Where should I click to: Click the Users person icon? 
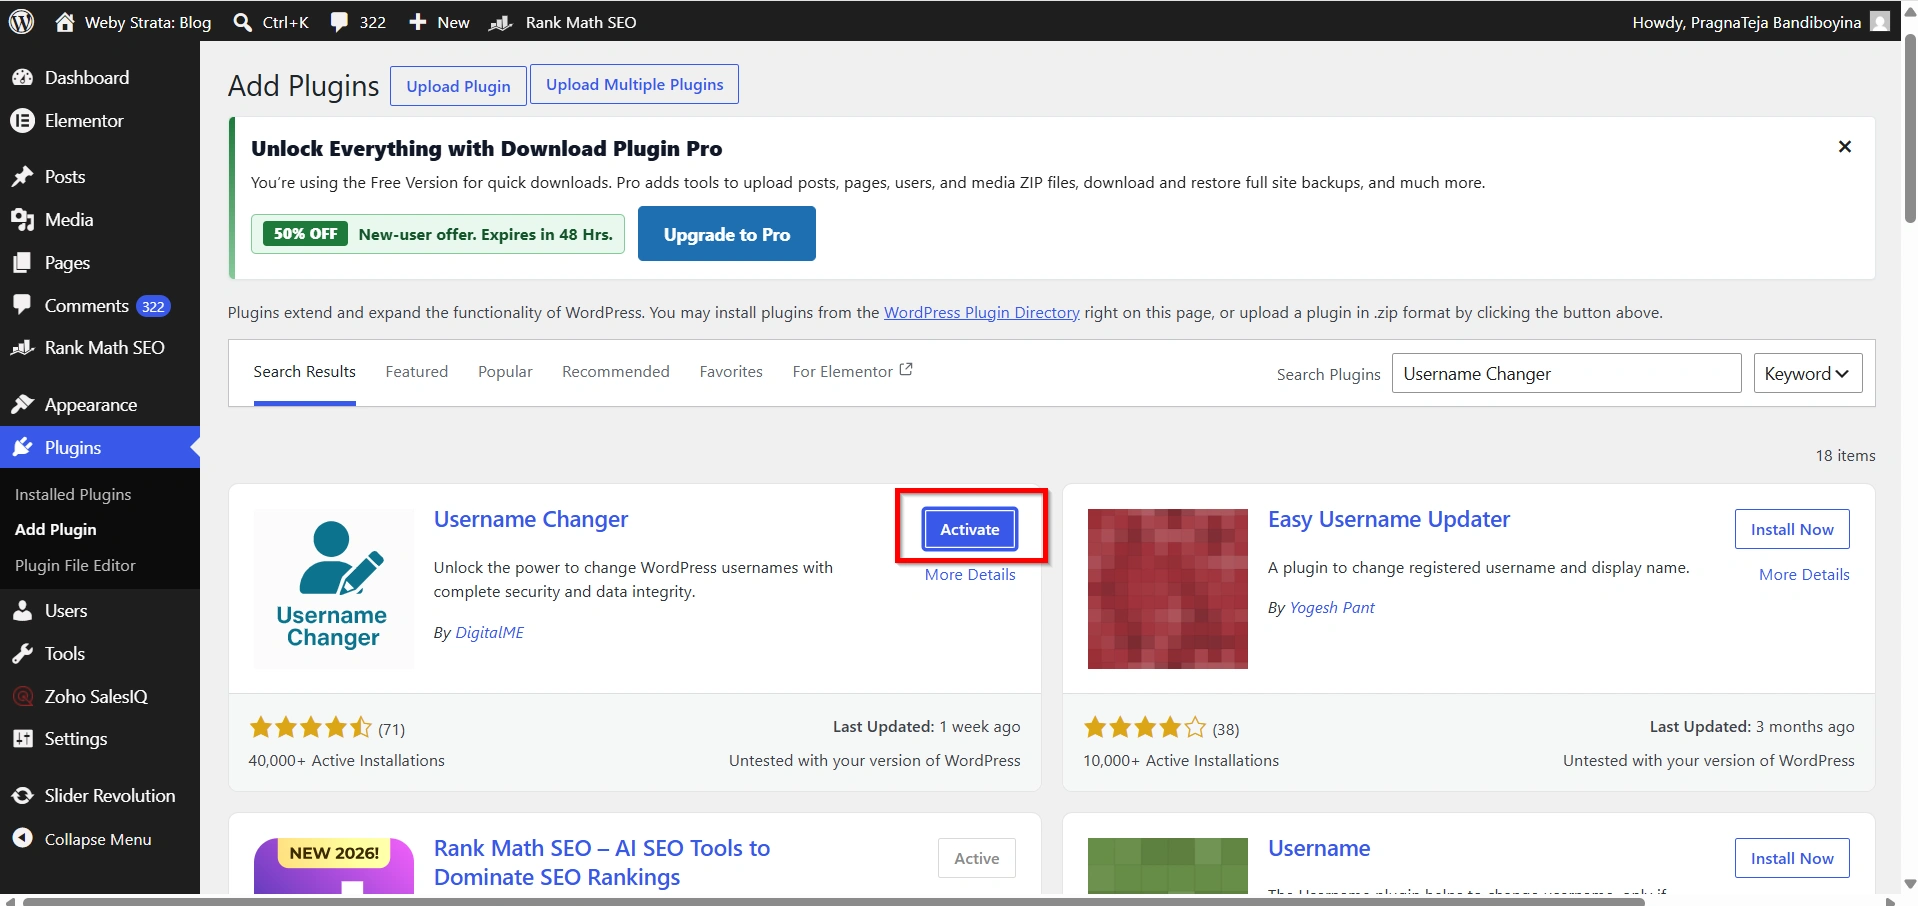coord(22,610)
